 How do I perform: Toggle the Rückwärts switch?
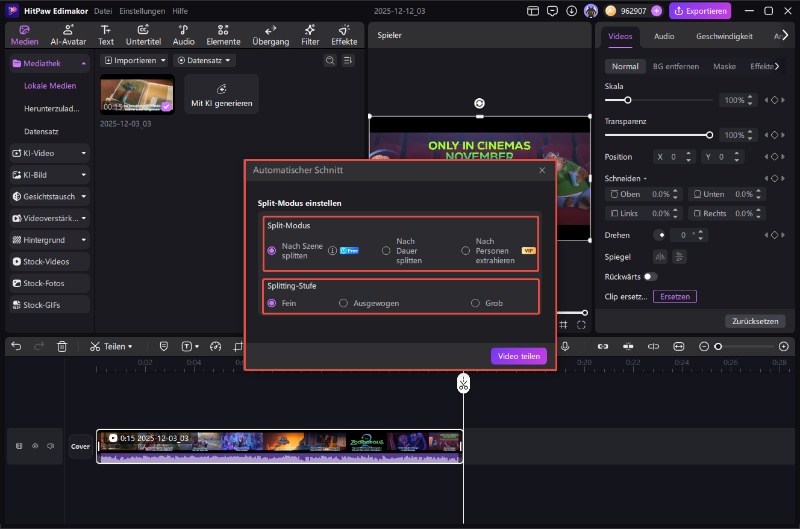[x=651, y=276]
